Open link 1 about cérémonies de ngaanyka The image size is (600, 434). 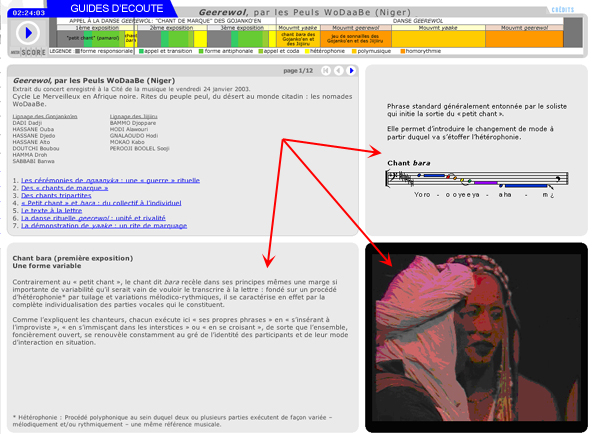(x=110, y=180)
